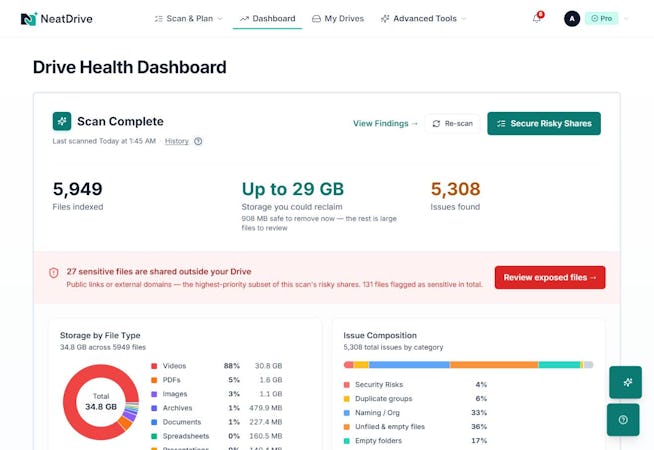Expand the Advanced Tools dropdown

(x=424, y=19)
